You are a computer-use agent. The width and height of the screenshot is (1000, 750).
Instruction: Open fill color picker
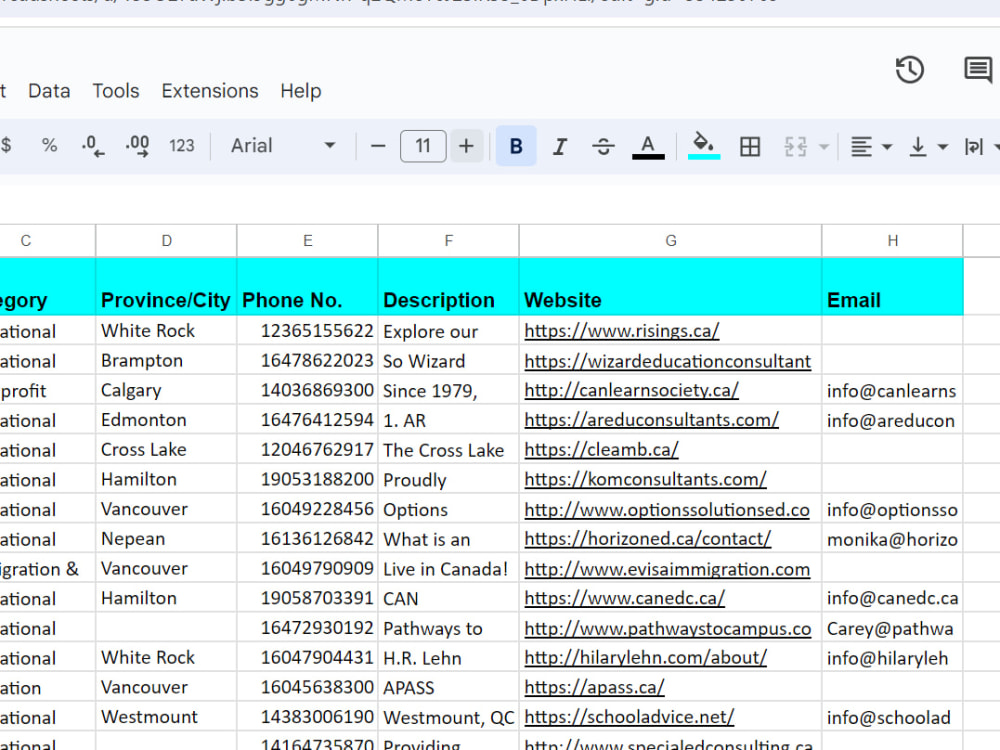tap(703, 146)
